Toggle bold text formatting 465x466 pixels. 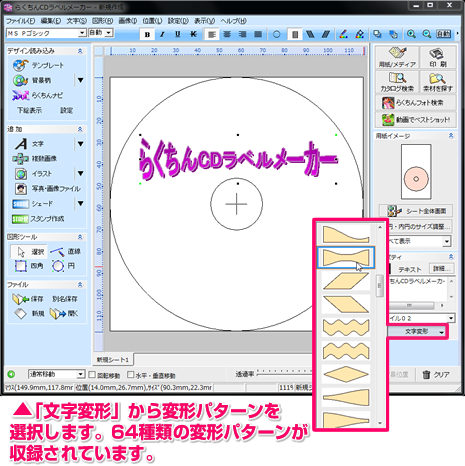point(147,34)
